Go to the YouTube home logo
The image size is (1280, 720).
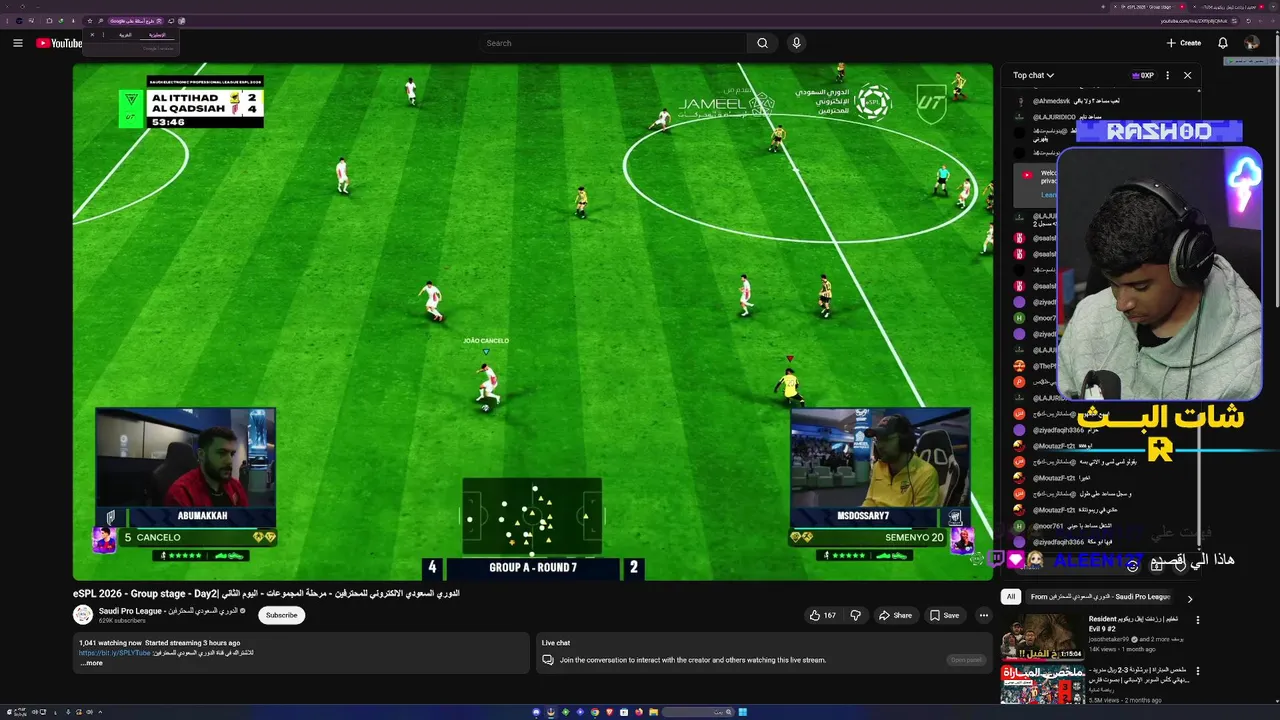tap(59, 43)
